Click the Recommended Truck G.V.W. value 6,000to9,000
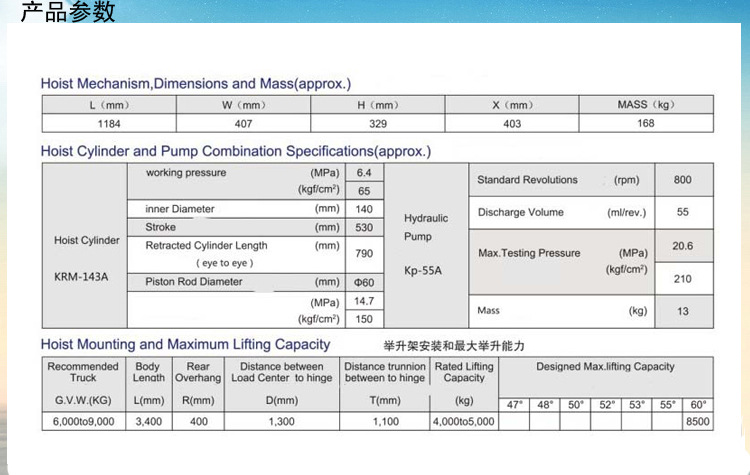This screenshot has height=475, width=750. pos(83,422)
